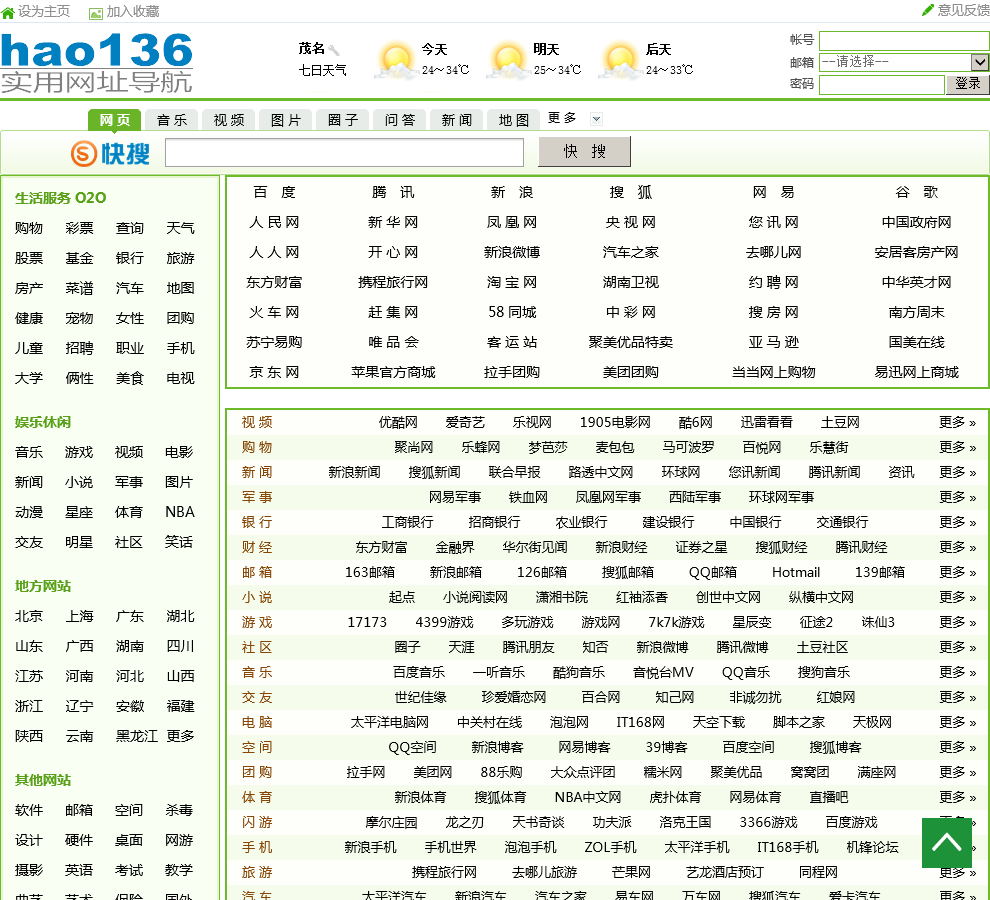The width and height of the screenshot is (990, 900).
Task: Click 世纪佳缘 in dating row
Action: (x=420, y=697)
